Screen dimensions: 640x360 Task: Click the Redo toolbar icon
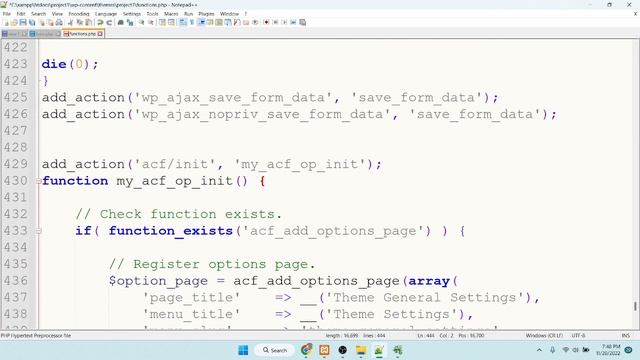pos(109,22)
